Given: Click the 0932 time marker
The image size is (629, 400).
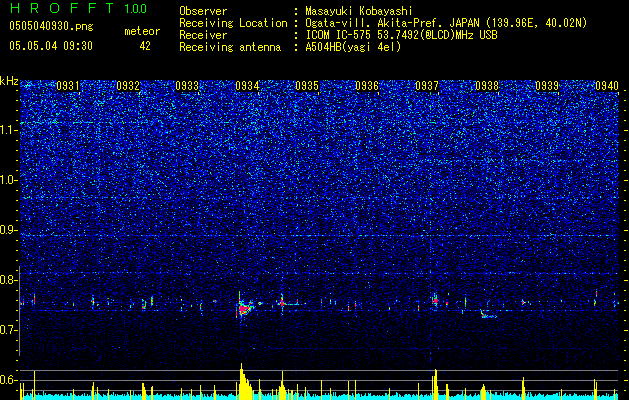Looking at the screenshot, I should pyautogui.click(x=128, y=86).
